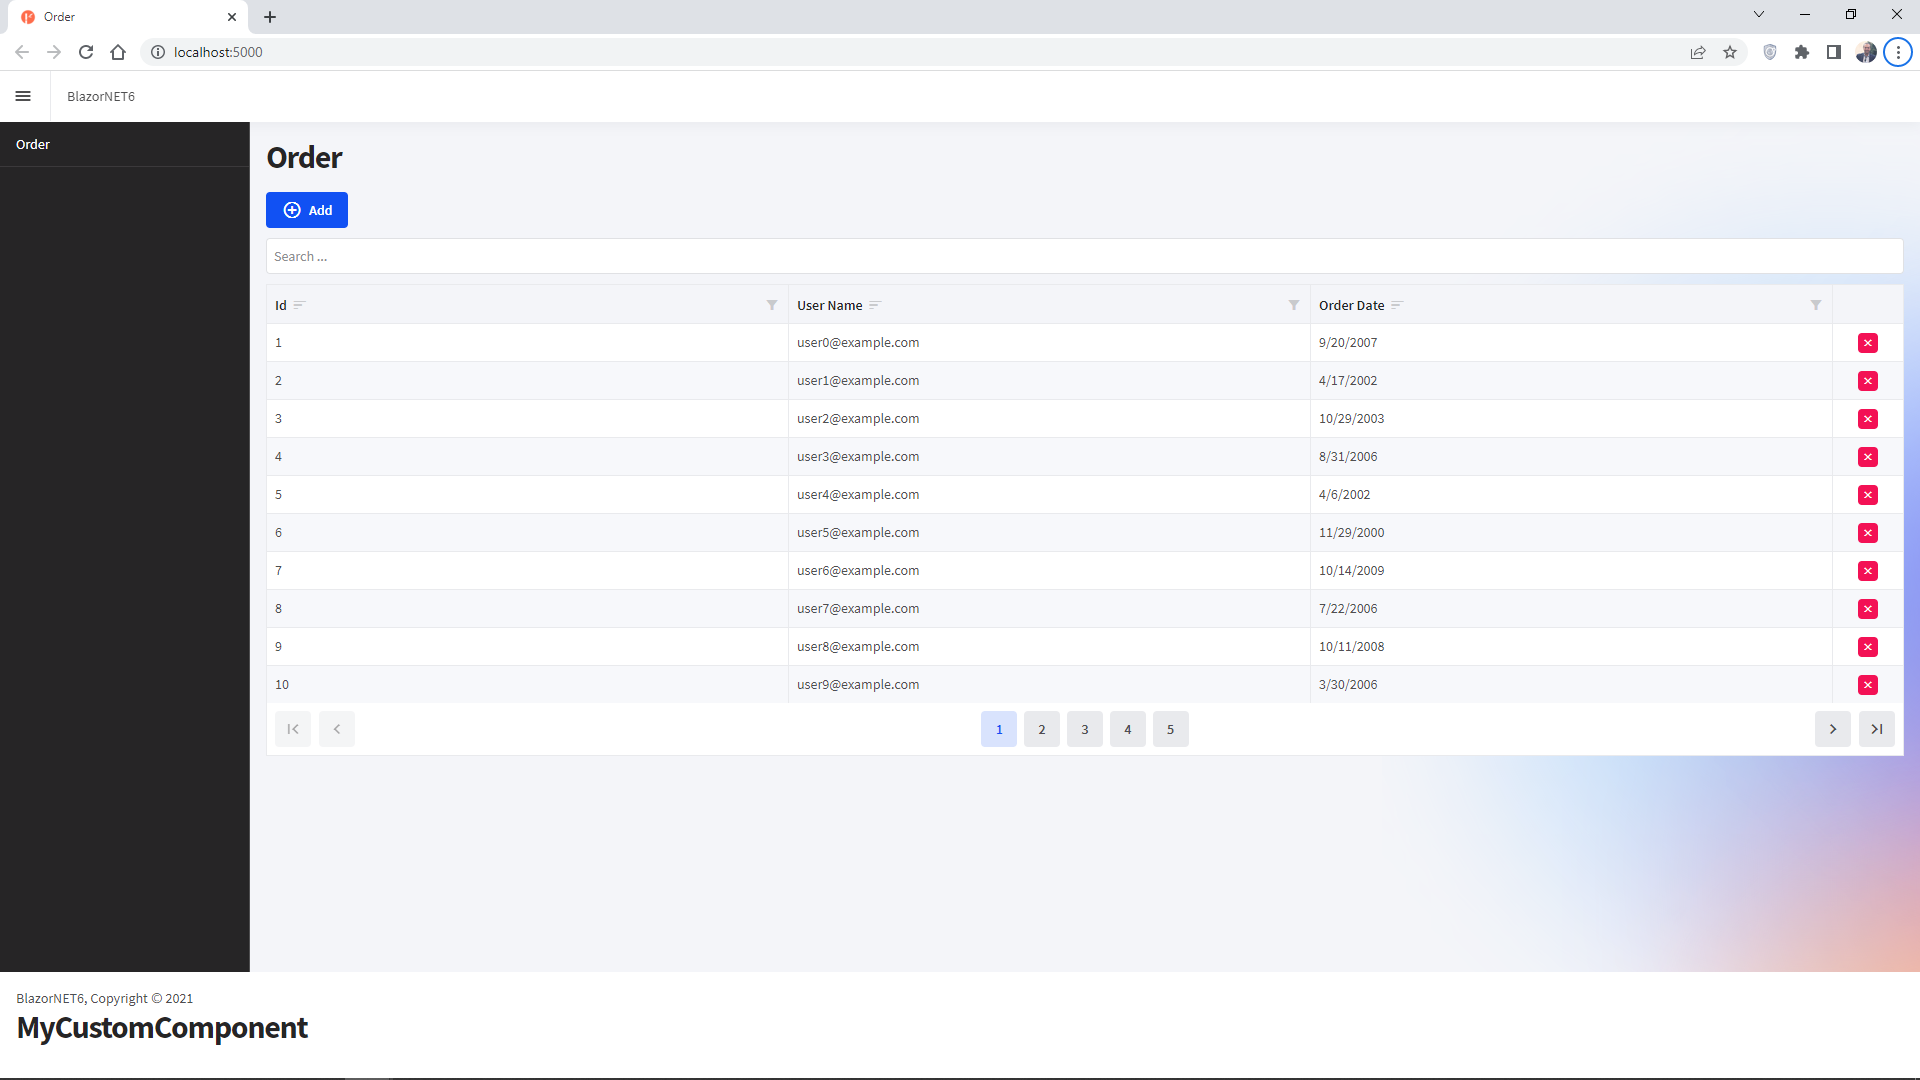
Task: Go to page 5 of the grid
Action: [x=1171, y=729]
